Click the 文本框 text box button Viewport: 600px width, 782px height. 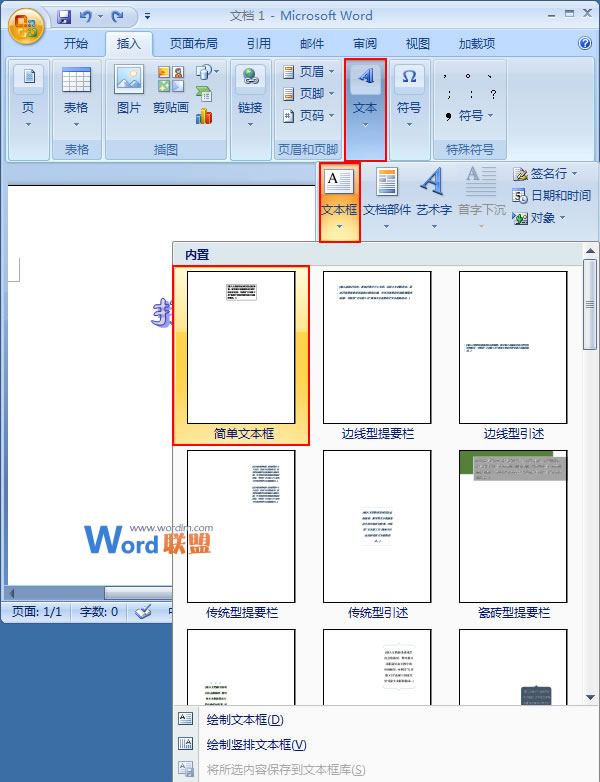(340, 202)
